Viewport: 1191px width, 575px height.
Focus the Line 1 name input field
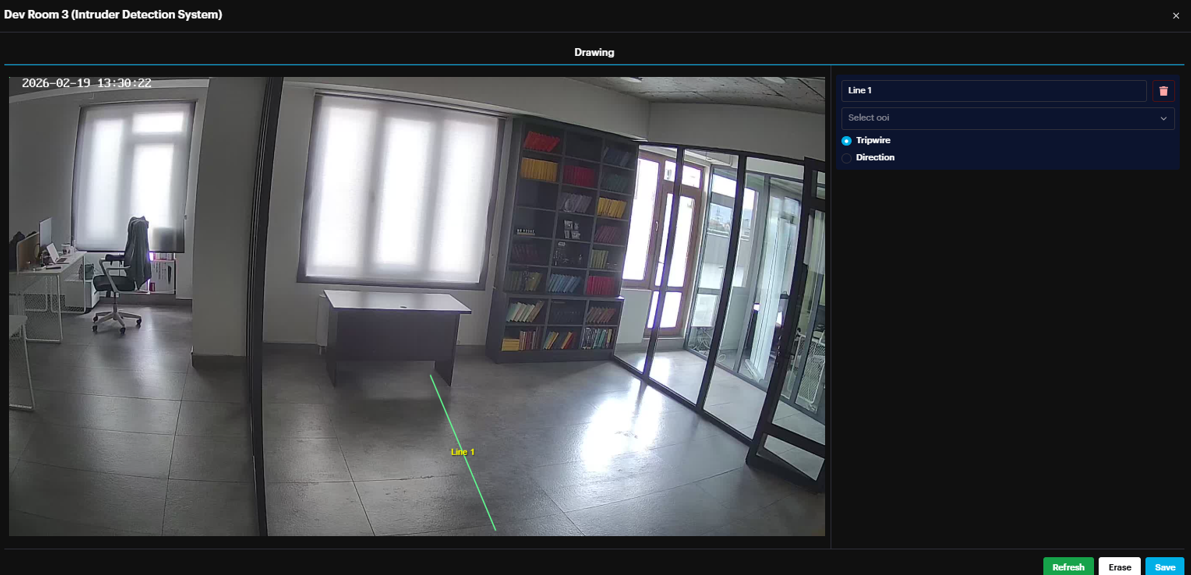click(x=993, y=91)
